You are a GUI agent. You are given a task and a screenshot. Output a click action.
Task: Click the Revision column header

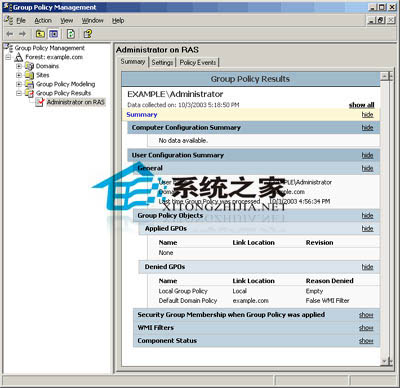pyautogui.click(x=319, y=243)
